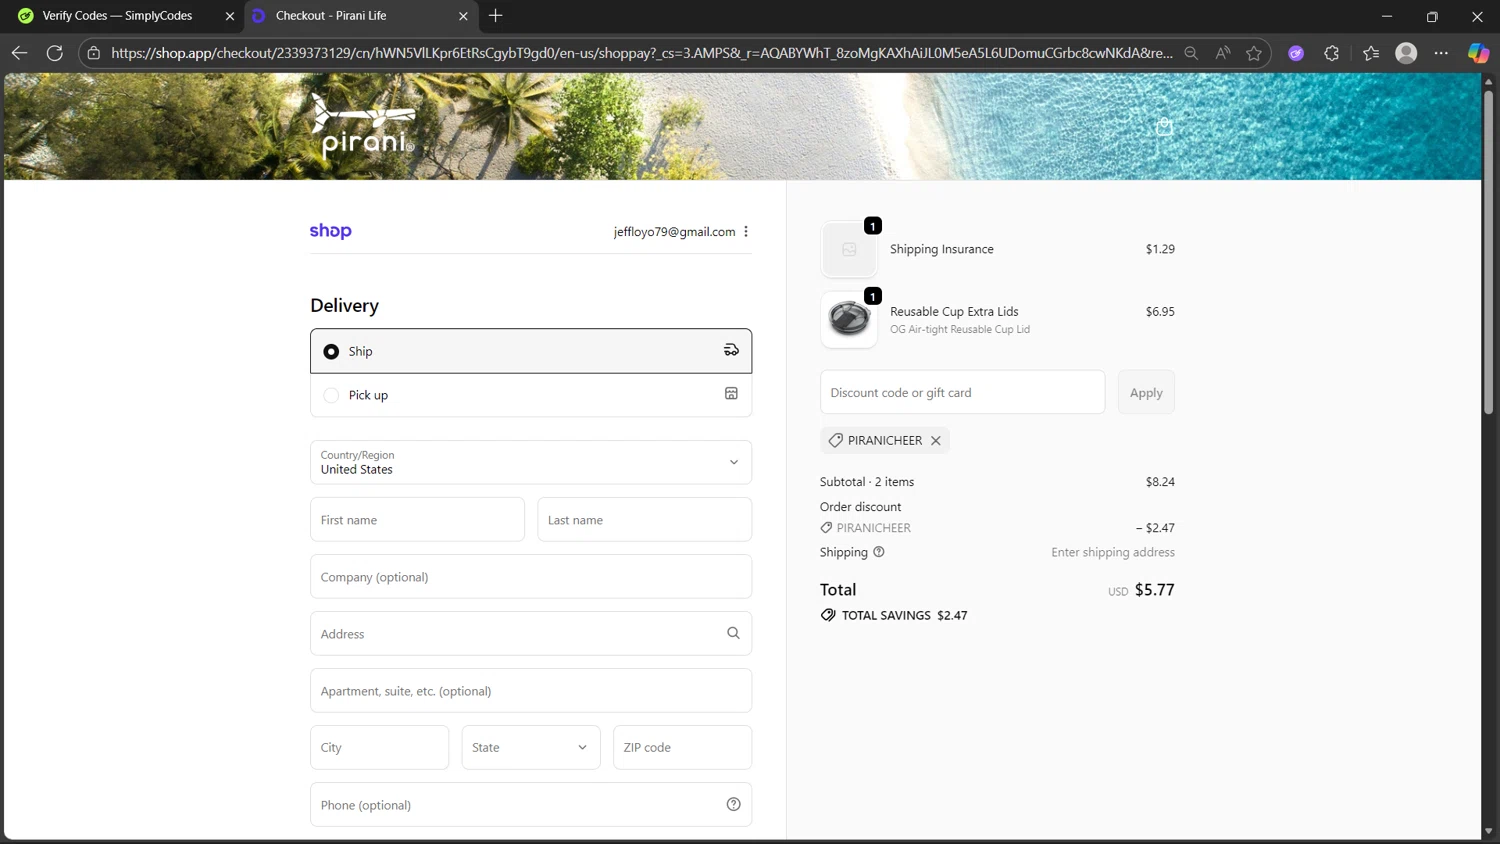
Task: Remove the PIRANICHEER discount code chip
Action: (x=936, y=440)
